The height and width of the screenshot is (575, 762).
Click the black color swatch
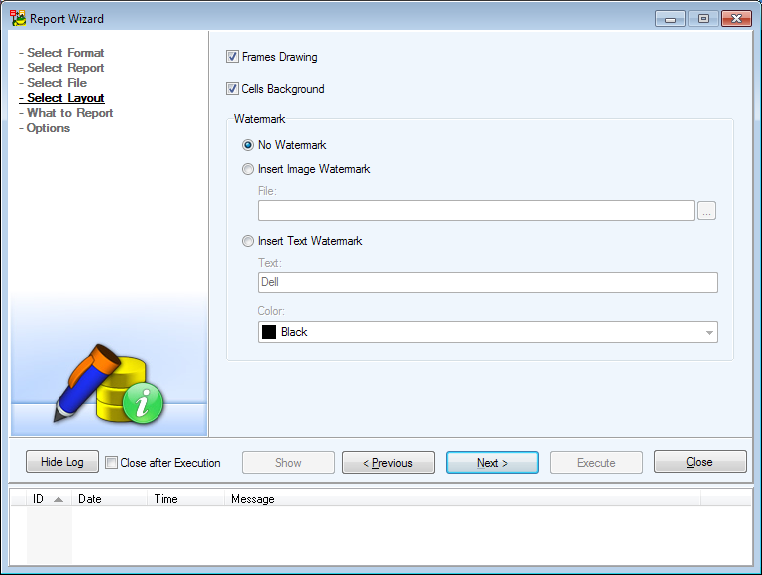coord(269,332)
